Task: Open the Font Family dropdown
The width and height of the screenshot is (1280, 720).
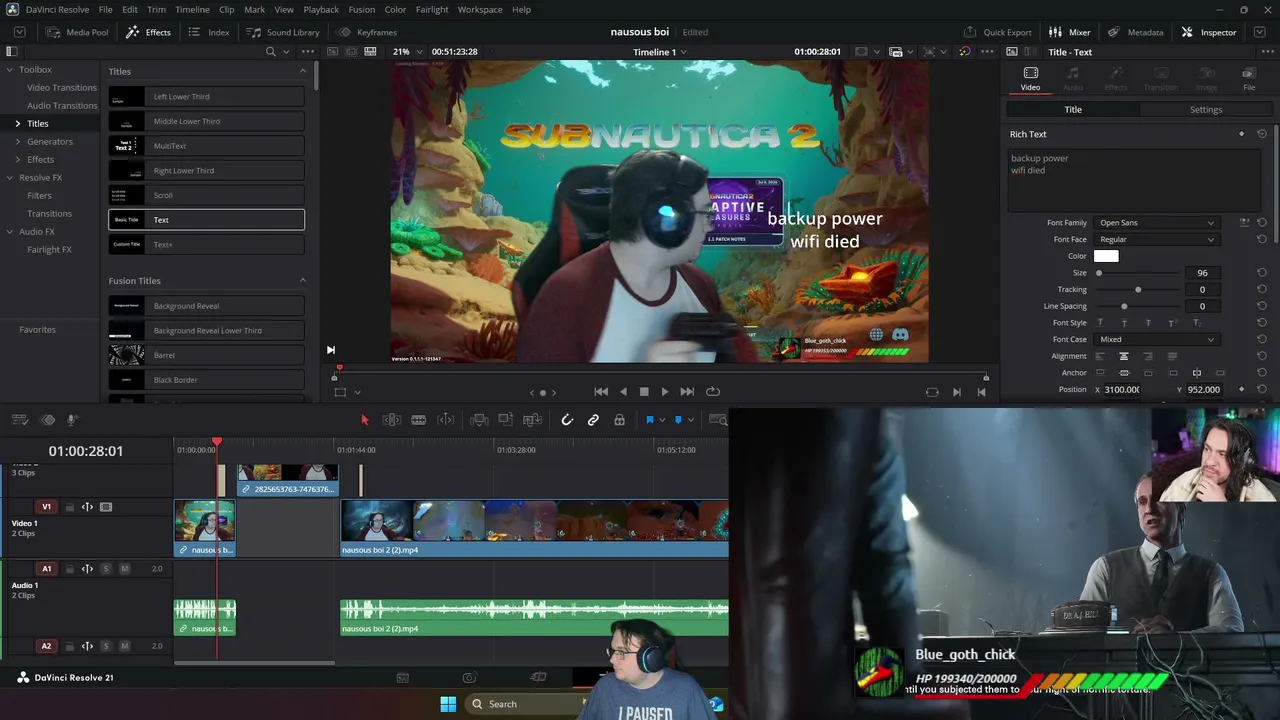Action: [1157, 223]
